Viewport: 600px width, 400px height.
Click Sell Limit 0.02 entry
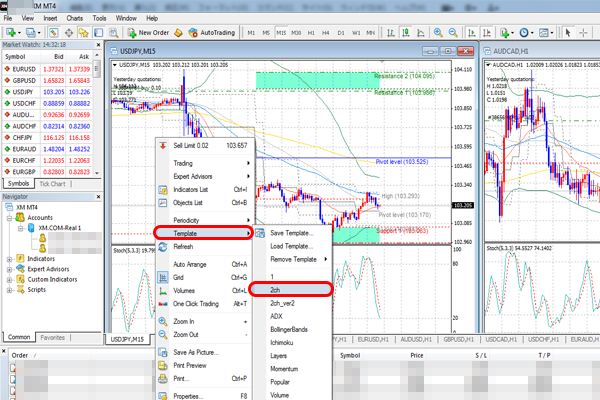[x=204, y=145]
